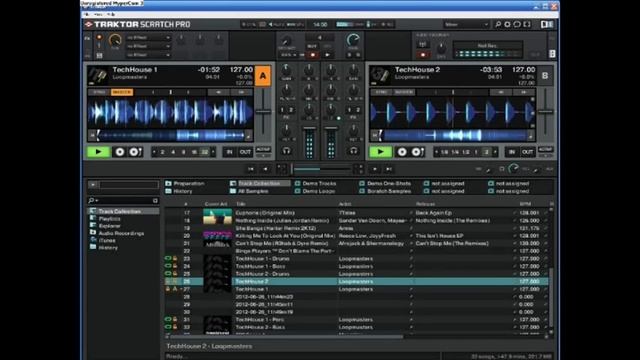
Task: Toggle left channel headphone cue
Action: point(287,151)
